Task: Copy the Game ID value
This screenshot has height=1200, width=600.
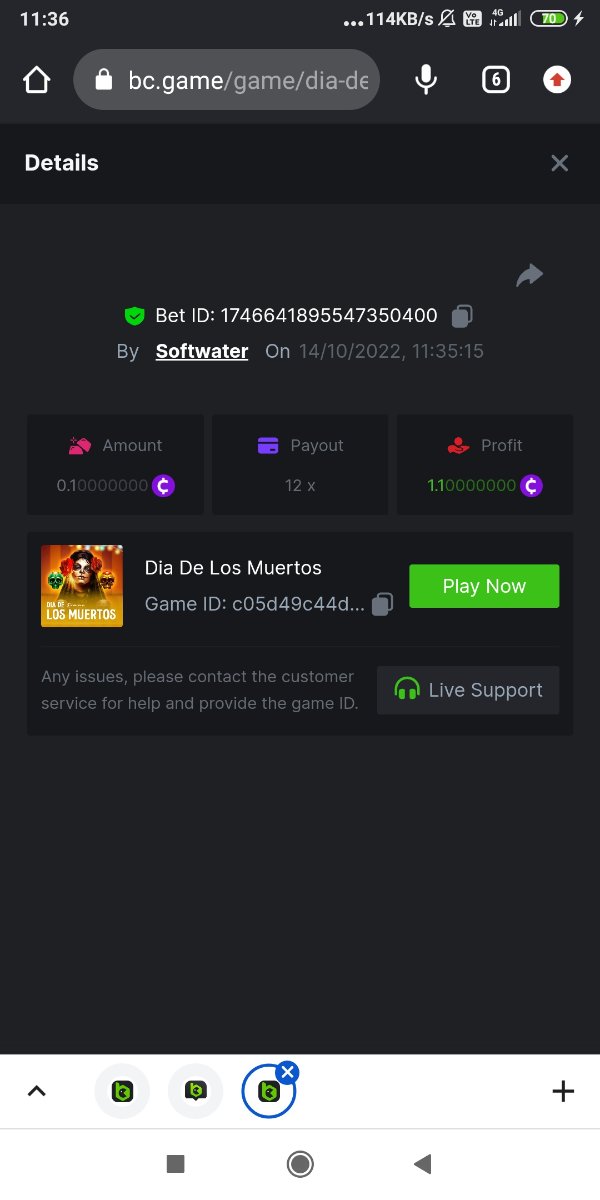Action: pos(382,604)
